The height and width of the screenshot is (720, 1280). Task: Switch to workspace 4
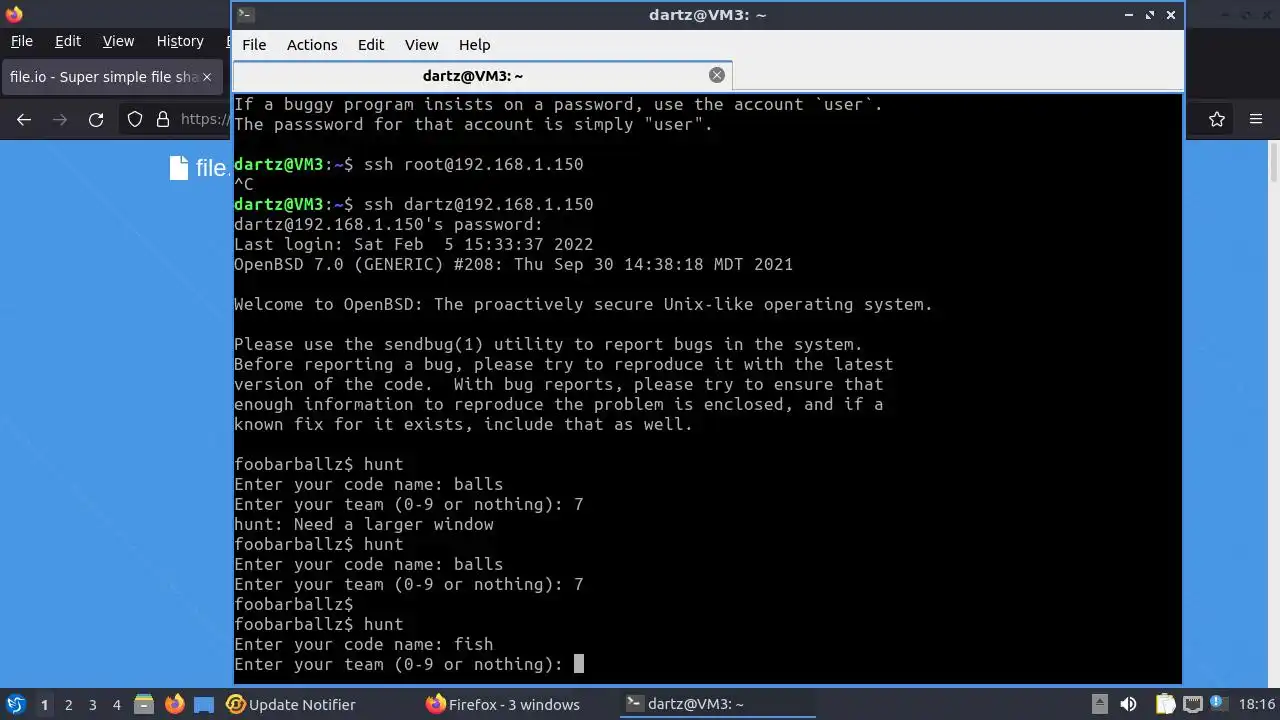coord(116,705)
